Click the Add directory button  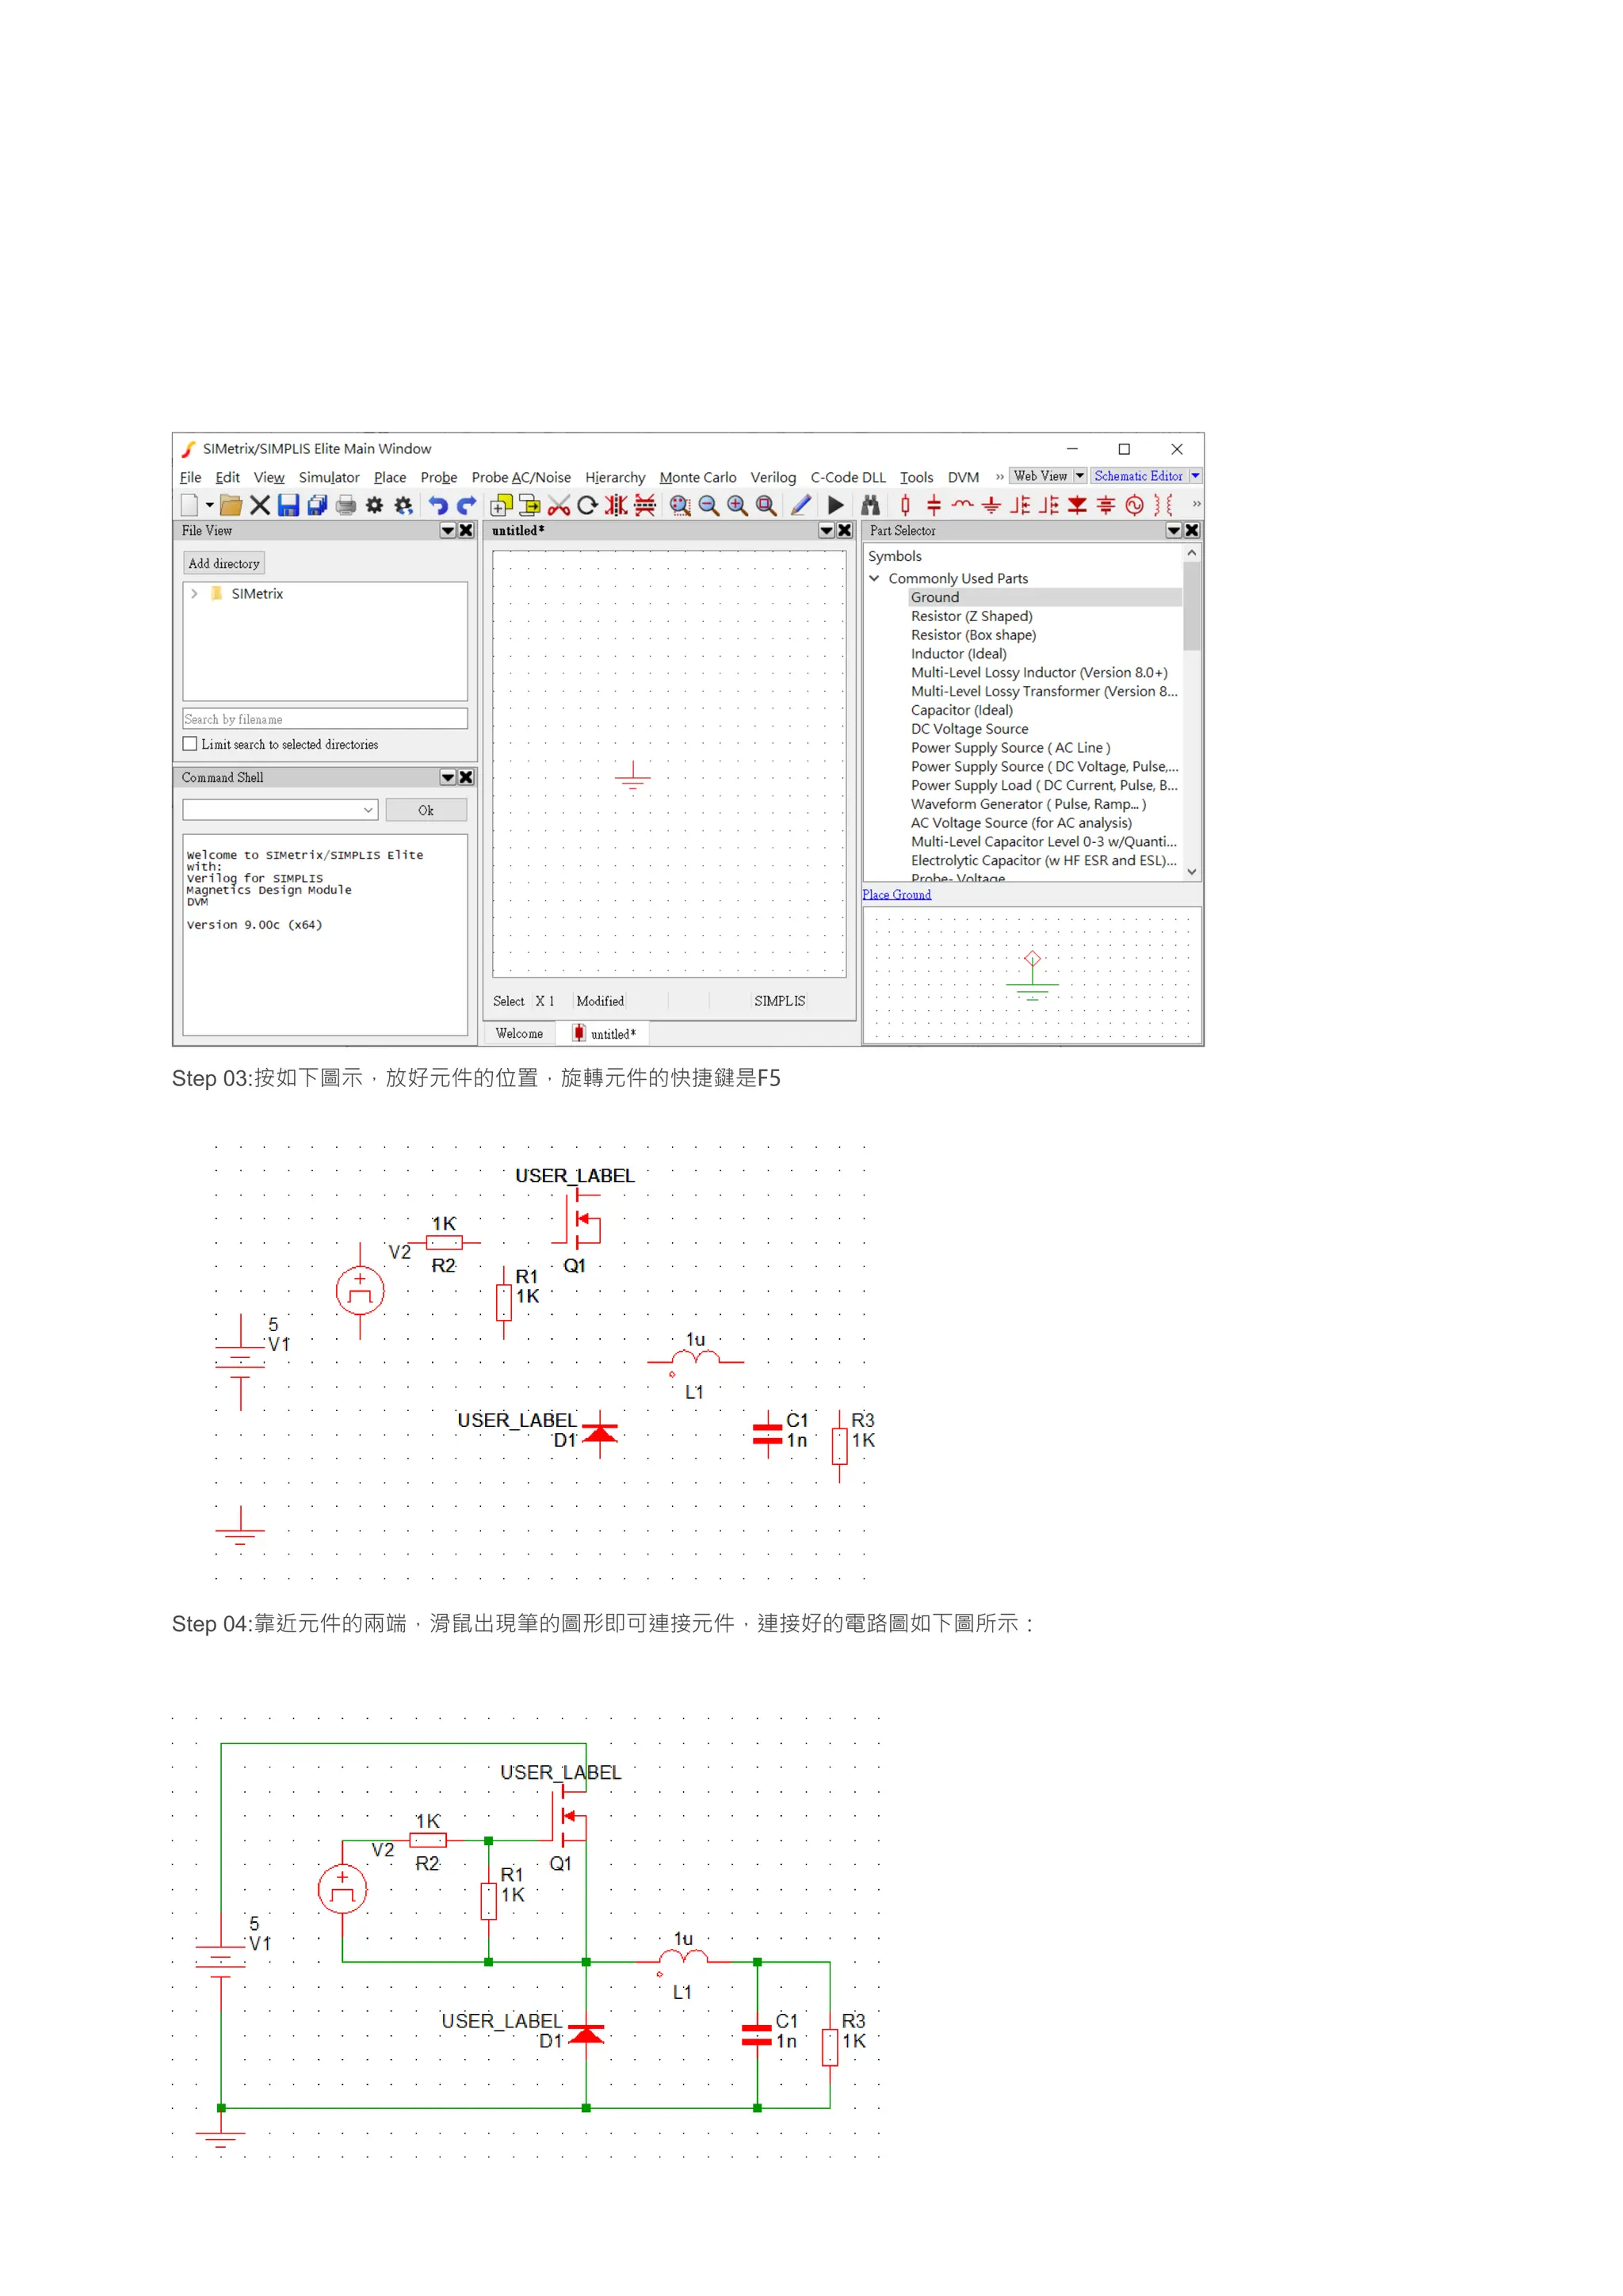click(x=224, y=564)
